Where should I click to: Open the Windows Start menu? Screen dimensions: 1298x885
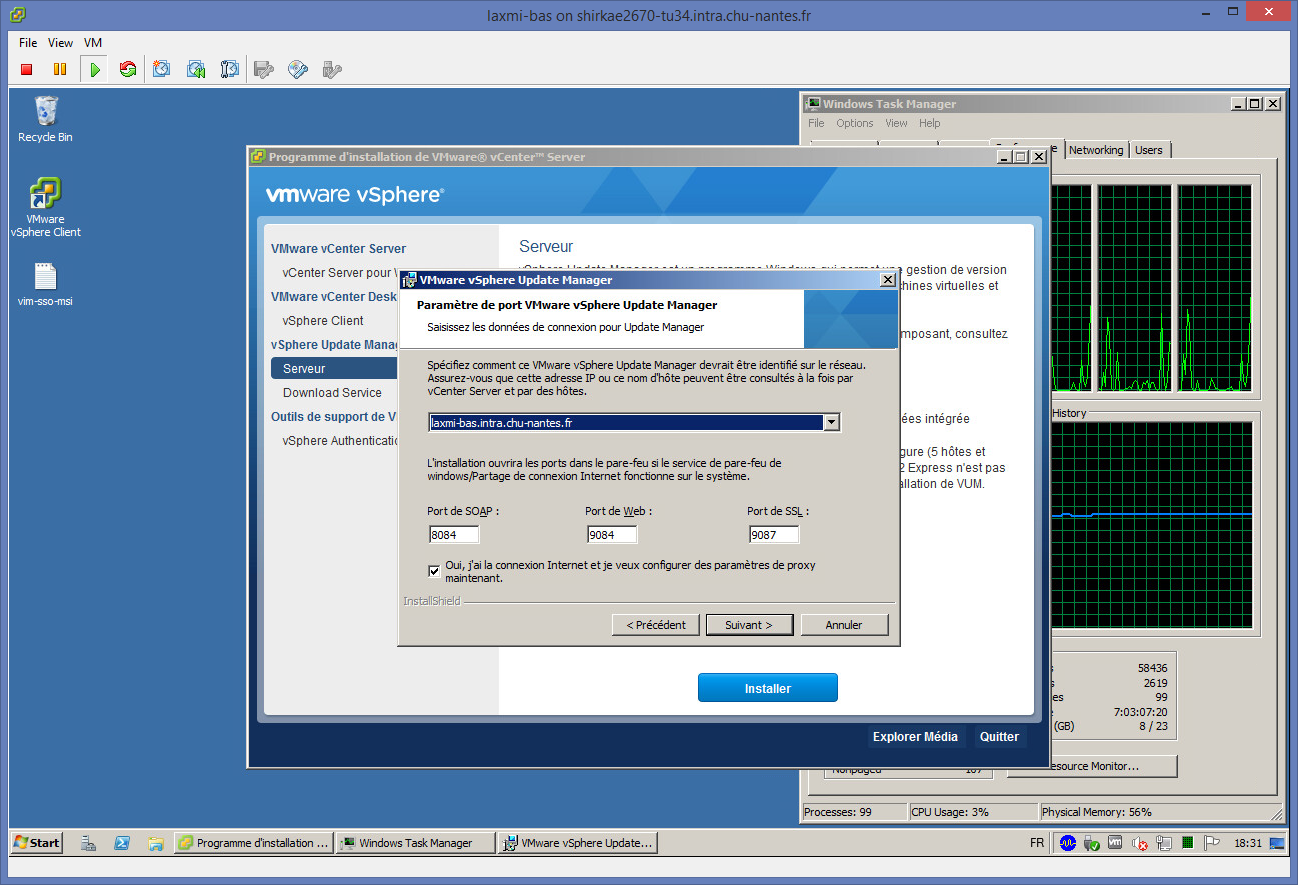click(37, 843)
